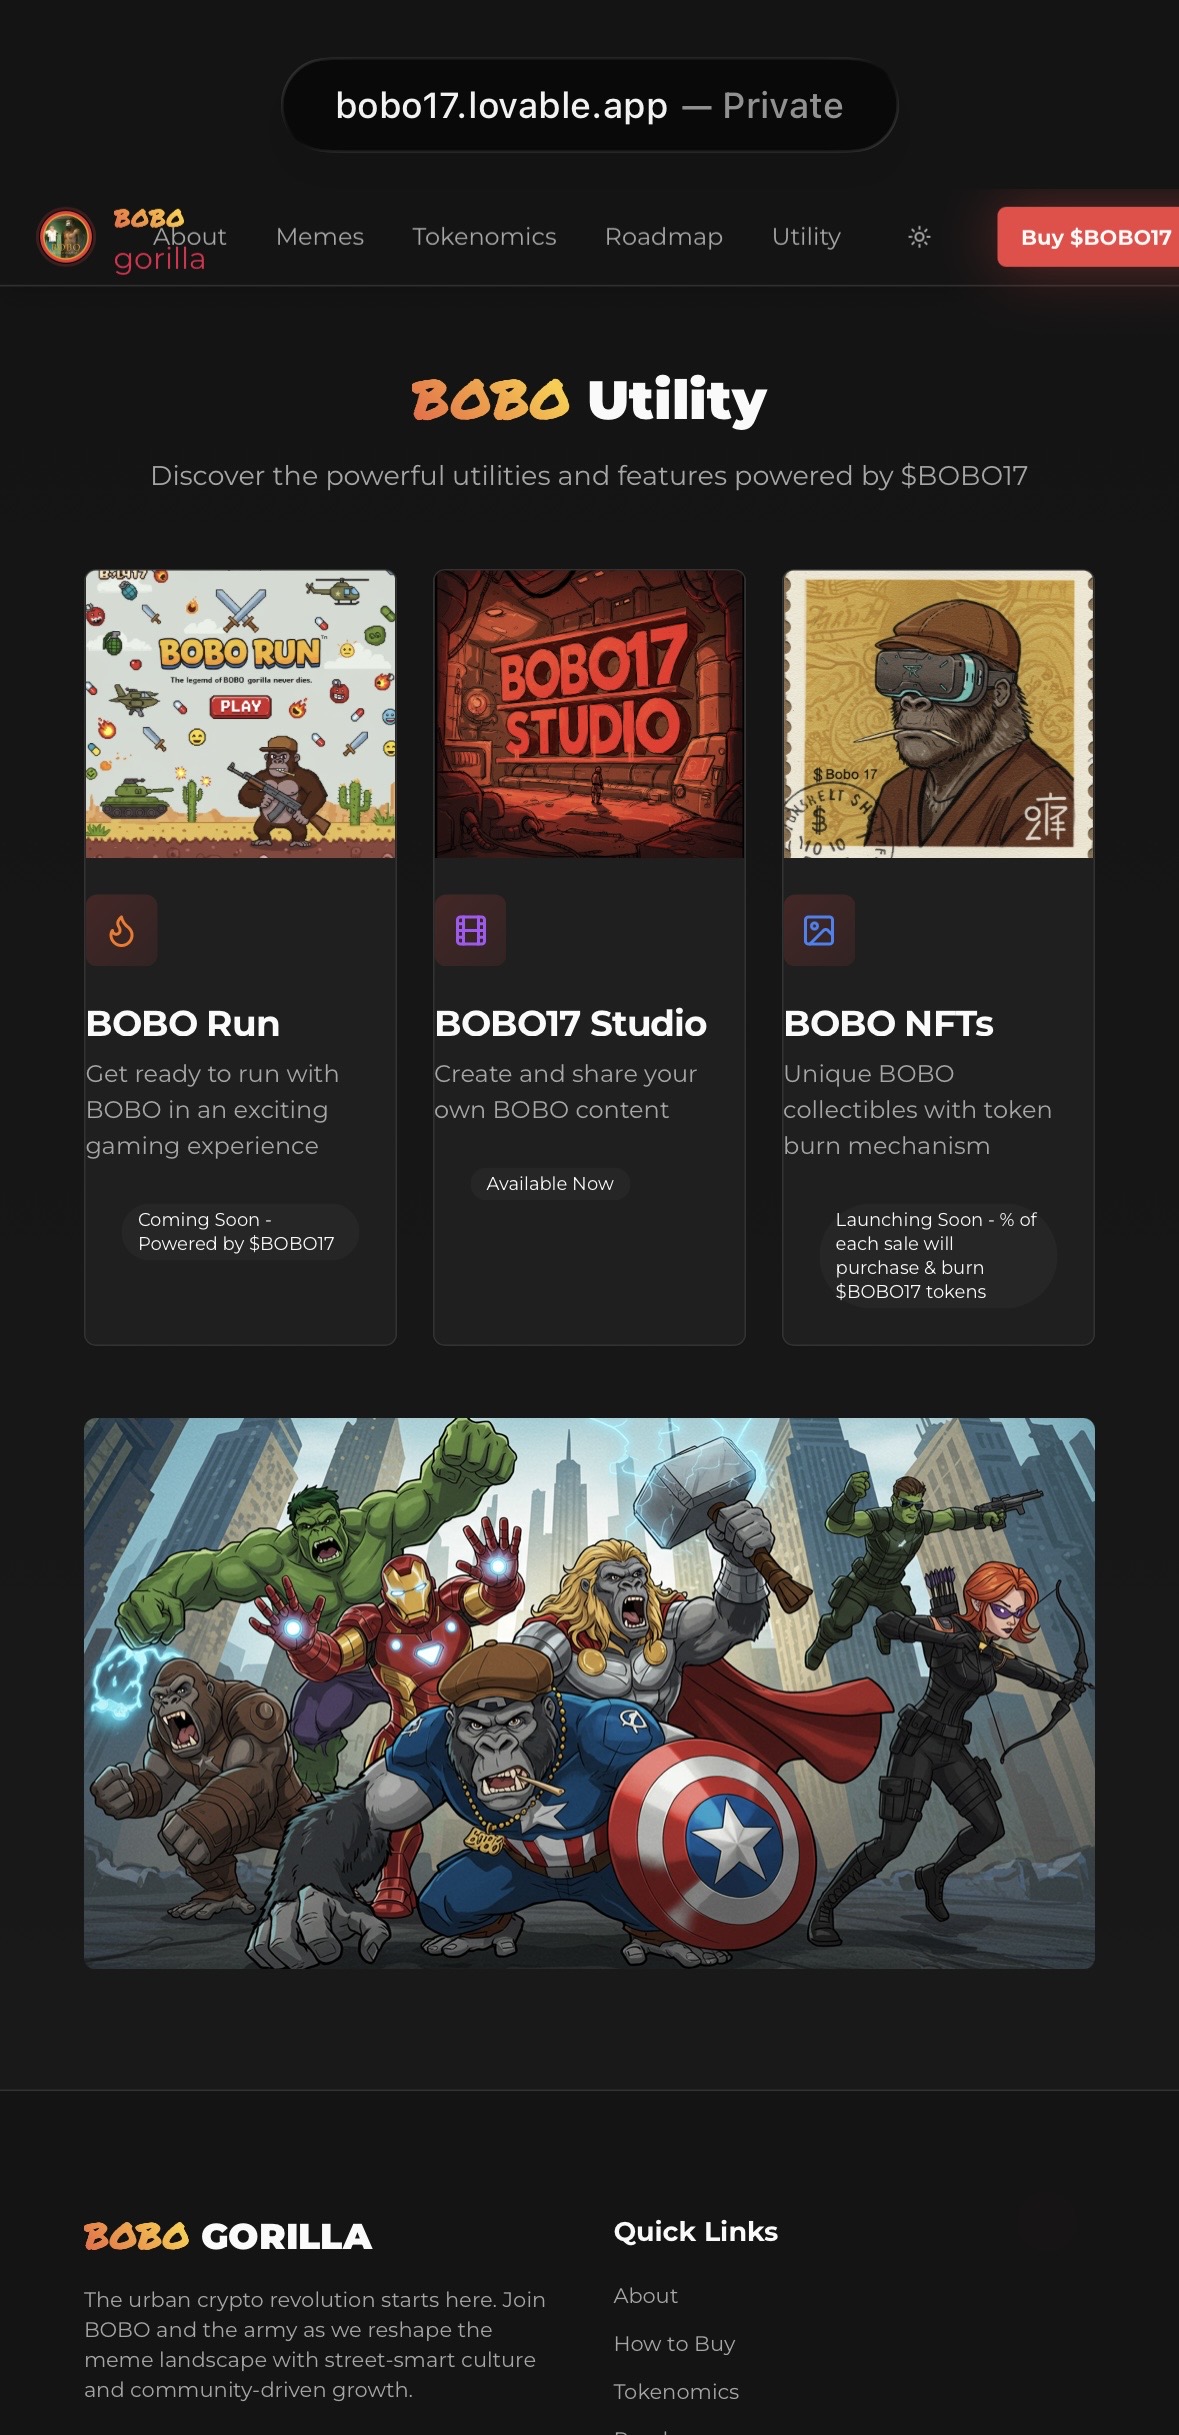Open Tokenomics from the top navigation
The height and width of the screenshot is (2435, 1179).
pos(484,237)
